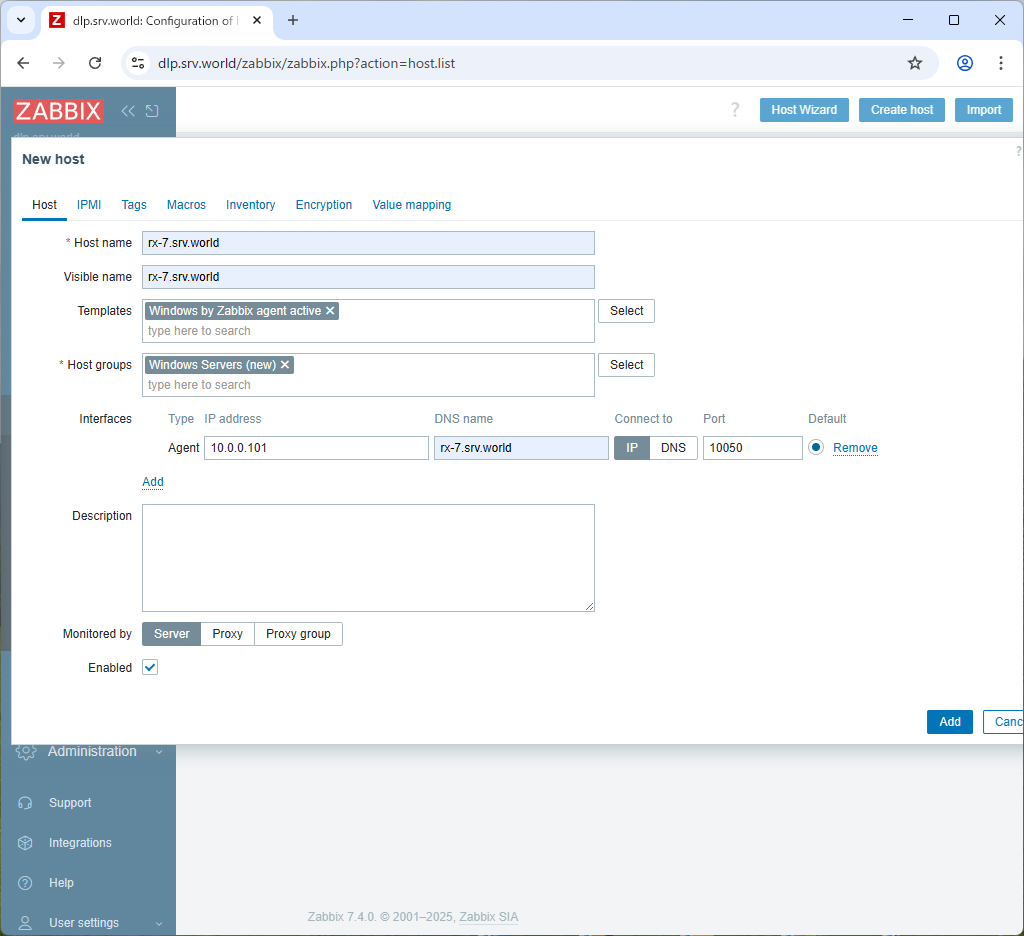Uncheck the Enabled checkbox
1024x936 pixels.
coord(149,667)
